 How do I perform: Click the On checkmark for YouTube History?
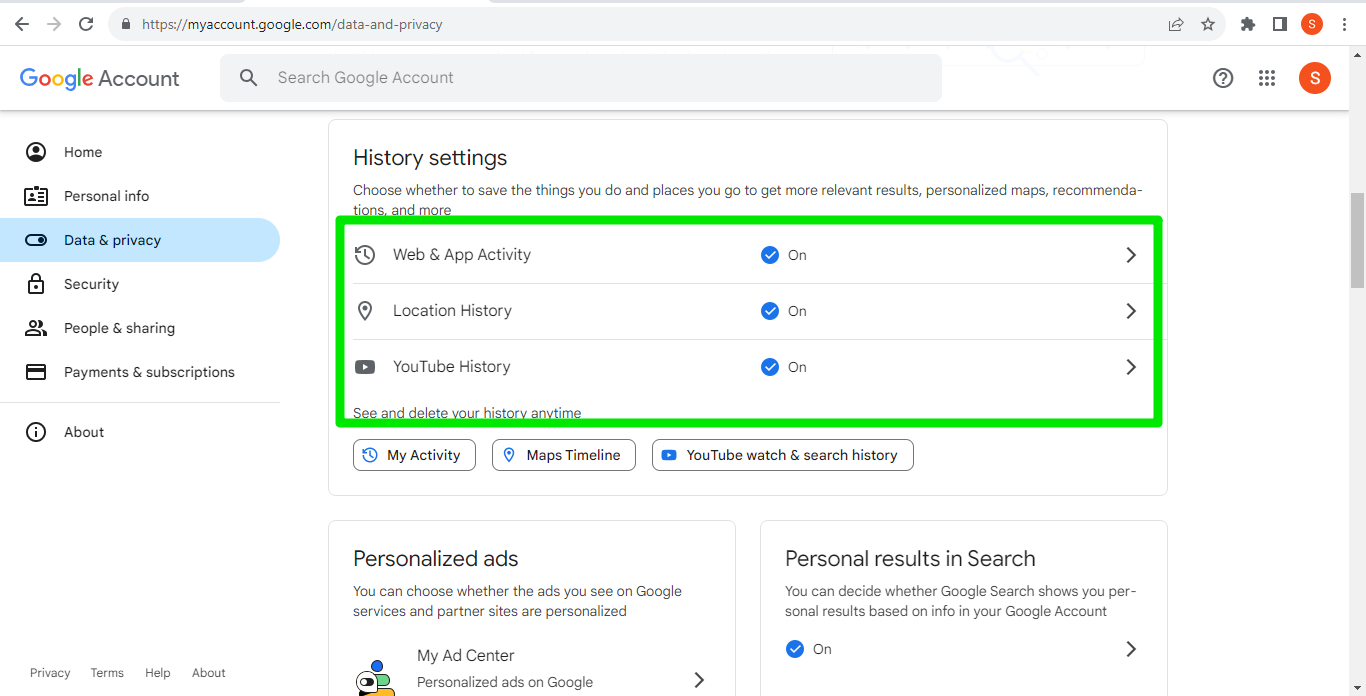pyautogui.click(x=770, y=367)
